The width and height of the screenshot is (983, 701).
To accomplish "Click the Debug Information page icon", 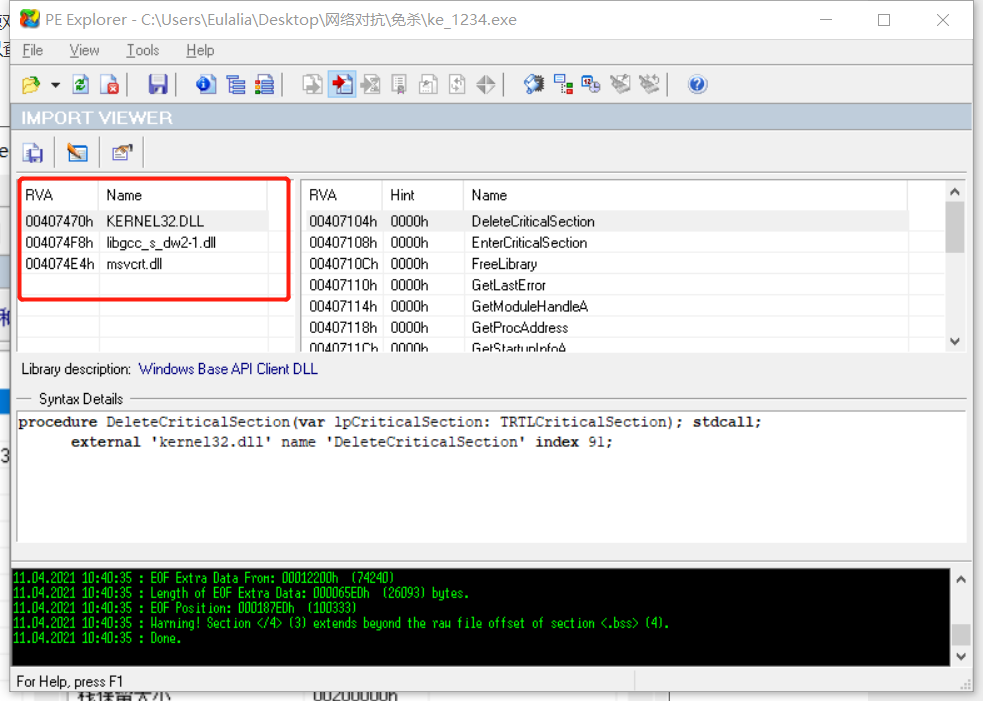I will 457,85.
